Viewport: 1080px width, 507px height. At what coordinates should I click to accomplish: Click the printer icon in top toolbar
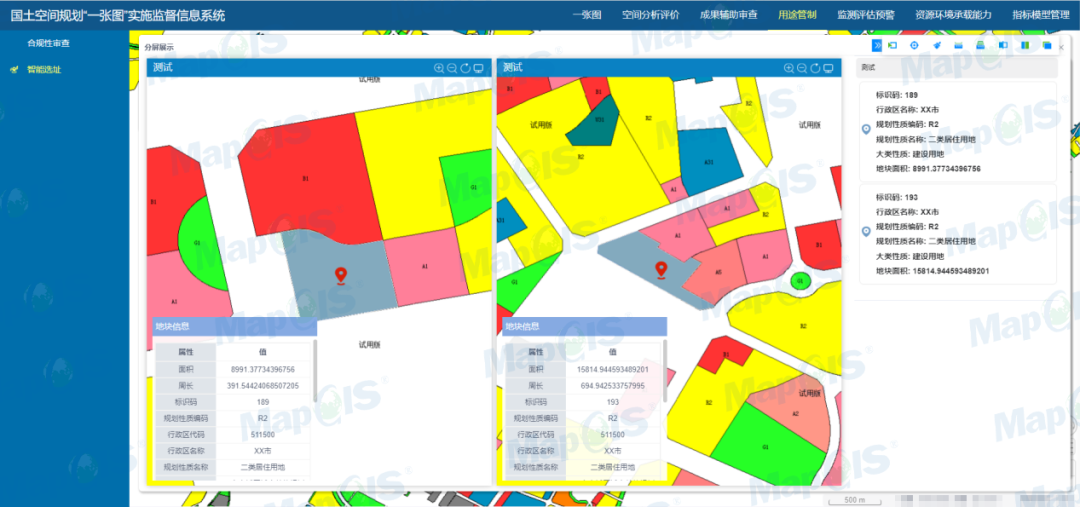[x=980, y=45]
